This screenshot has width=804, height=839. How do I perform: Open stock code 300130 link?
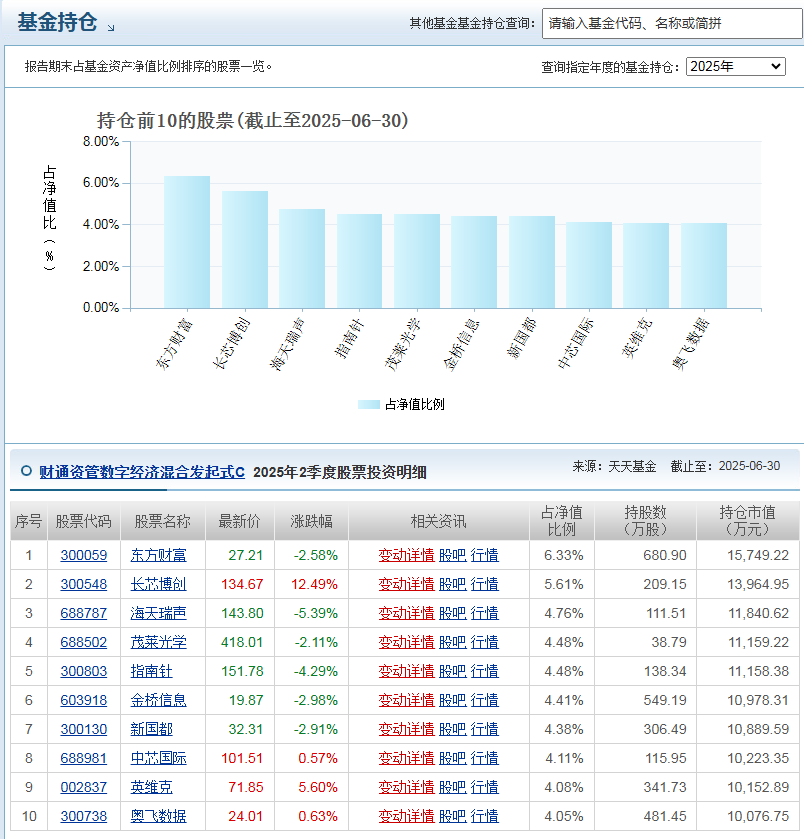pyautogui.click(x=83, y=729)
